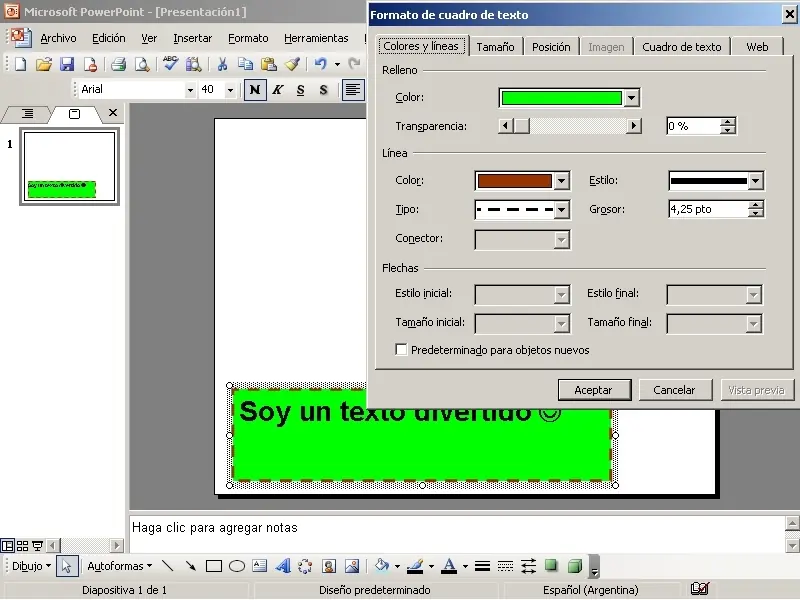Screen dimensions: 800x600
Task: Open the Undo history dropdown arrow
Action: [337, 64]
